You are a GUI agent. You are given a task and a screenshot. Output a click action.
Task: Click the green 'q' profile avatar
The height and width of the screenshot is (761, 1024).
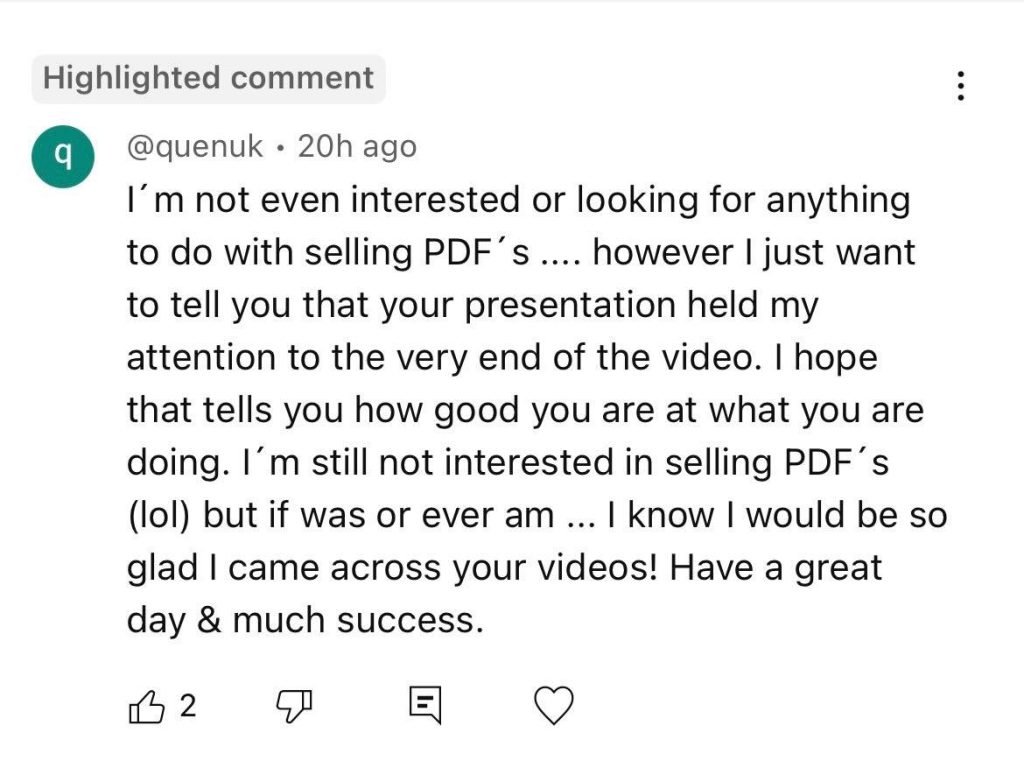[x=62, y=156]
